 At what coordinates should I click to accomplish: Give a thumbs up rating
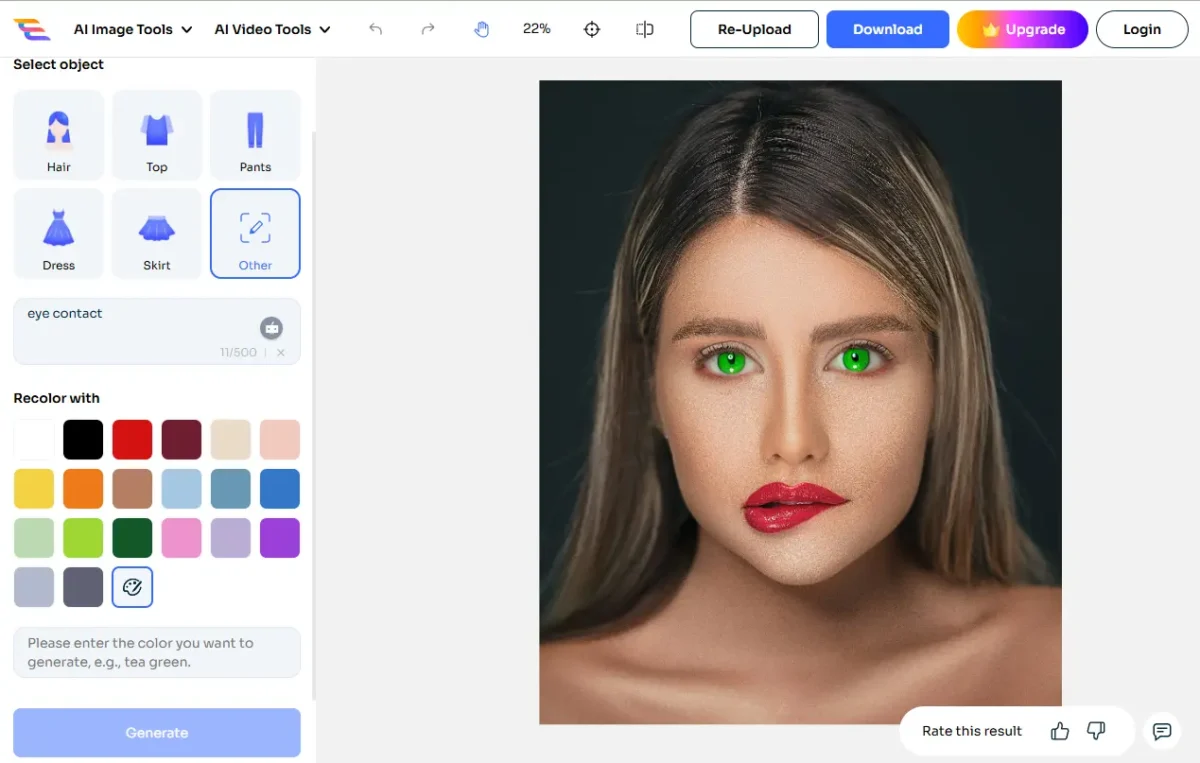[x=1060, y=731]
